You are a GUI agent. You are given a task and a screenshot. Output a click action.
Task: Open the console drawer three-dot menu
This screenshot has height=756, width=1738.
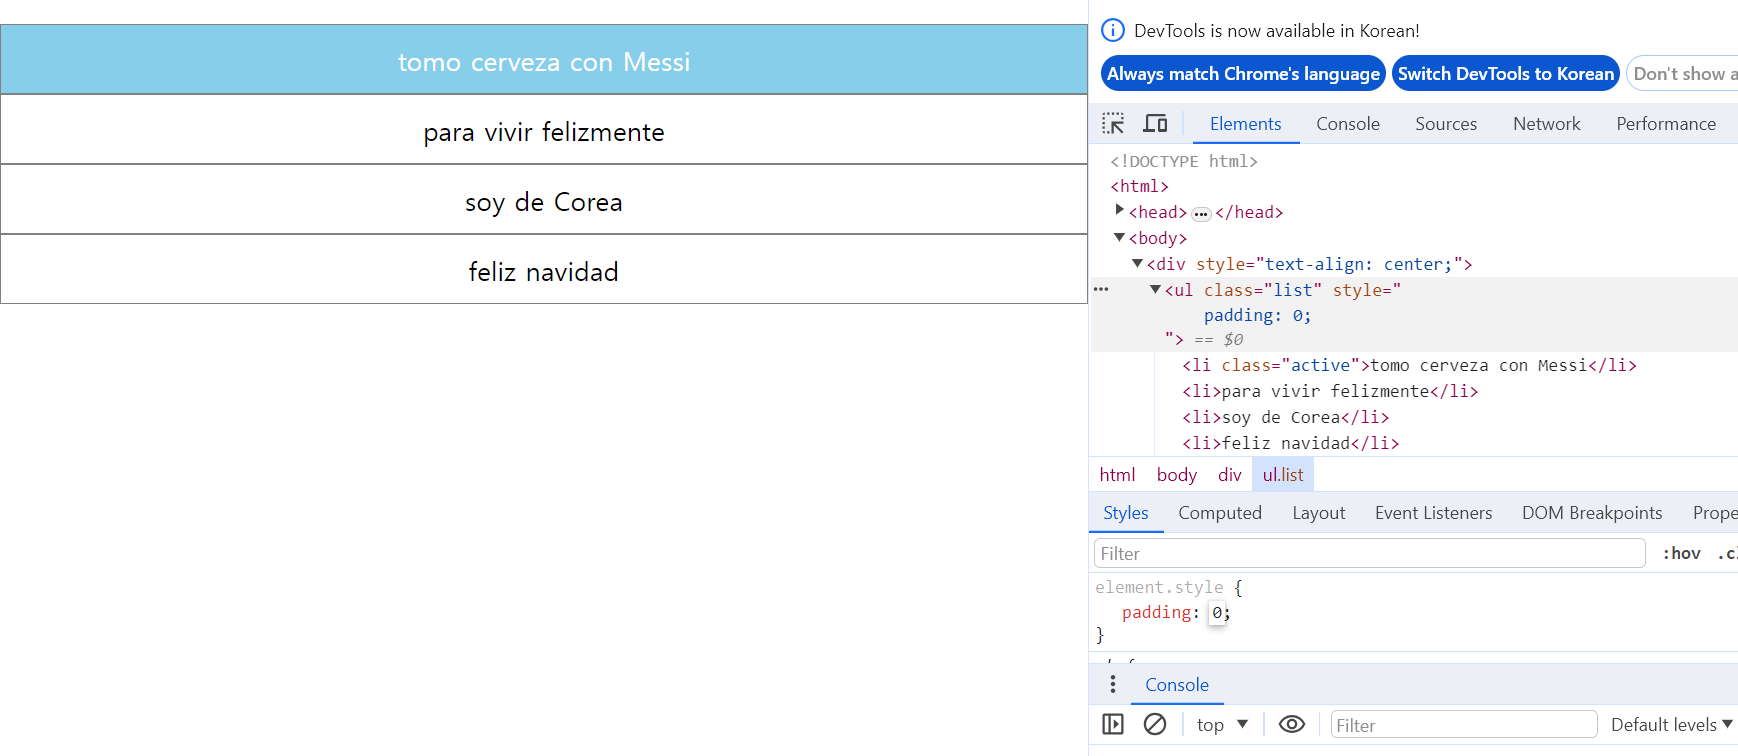(1113, 684)
